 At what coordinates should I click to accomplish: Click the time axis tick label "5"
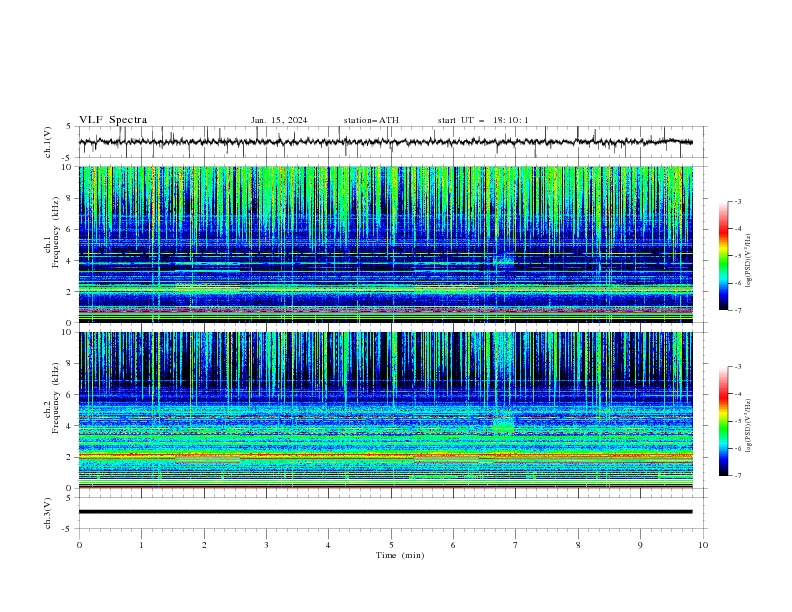coord(391,545)
